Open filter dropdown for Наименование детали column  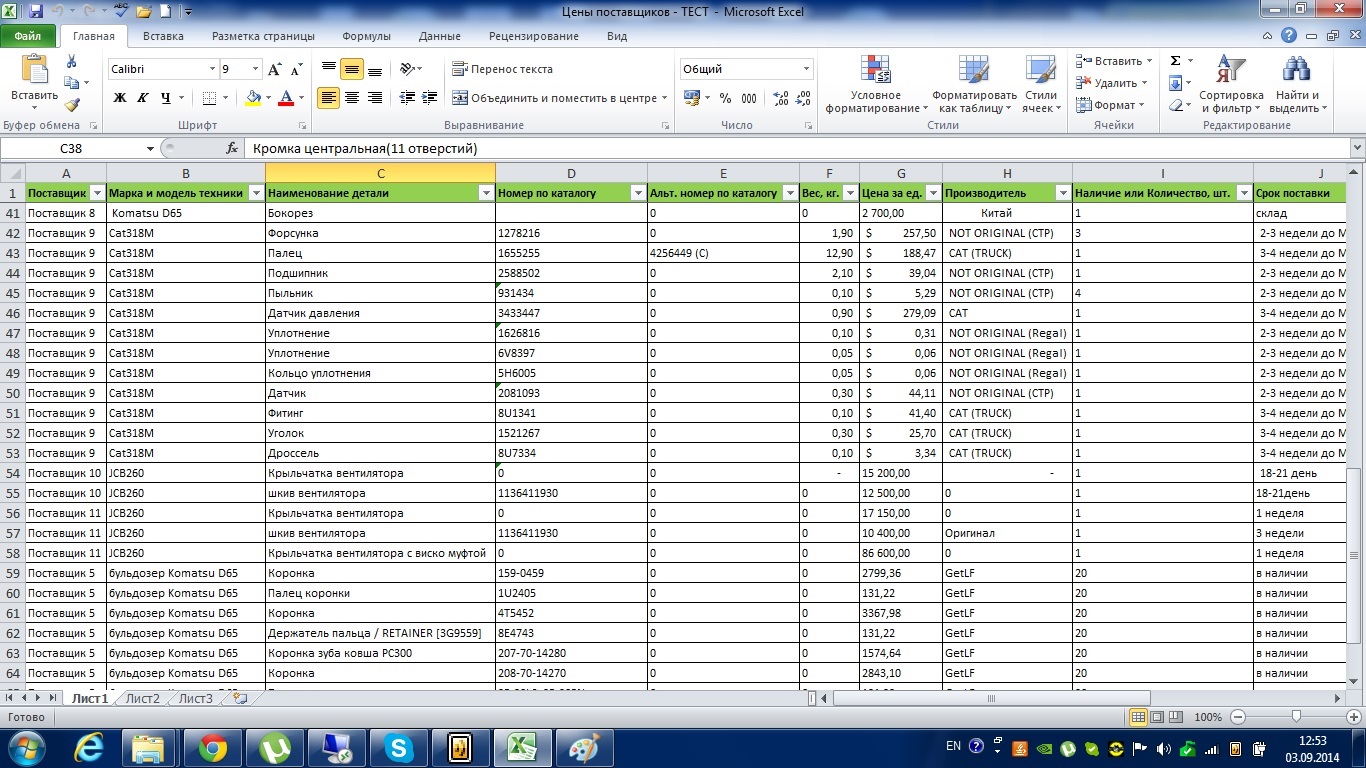(x=486, y=193)
